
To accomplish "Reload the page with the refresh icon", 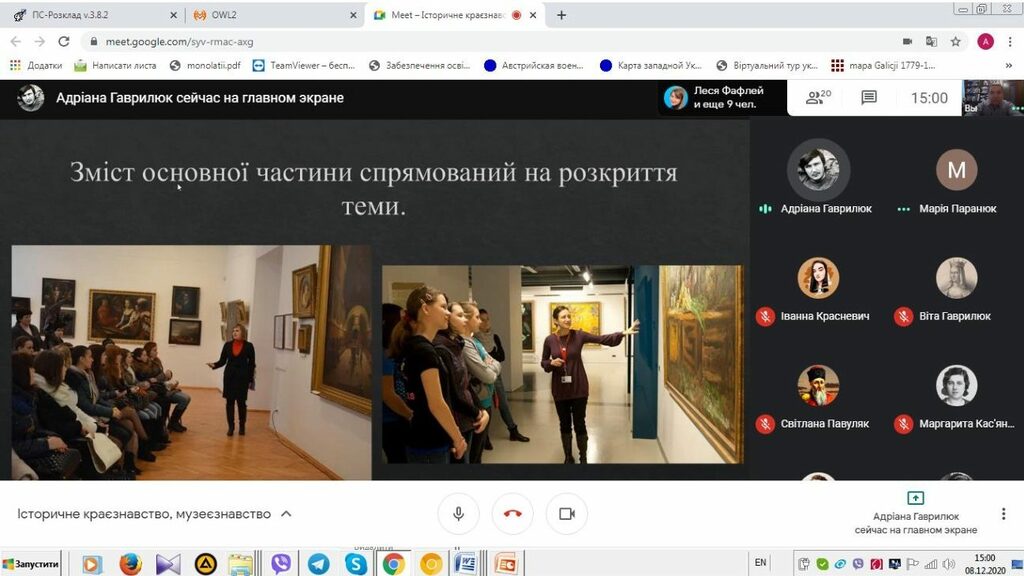I will click(64, 41).
